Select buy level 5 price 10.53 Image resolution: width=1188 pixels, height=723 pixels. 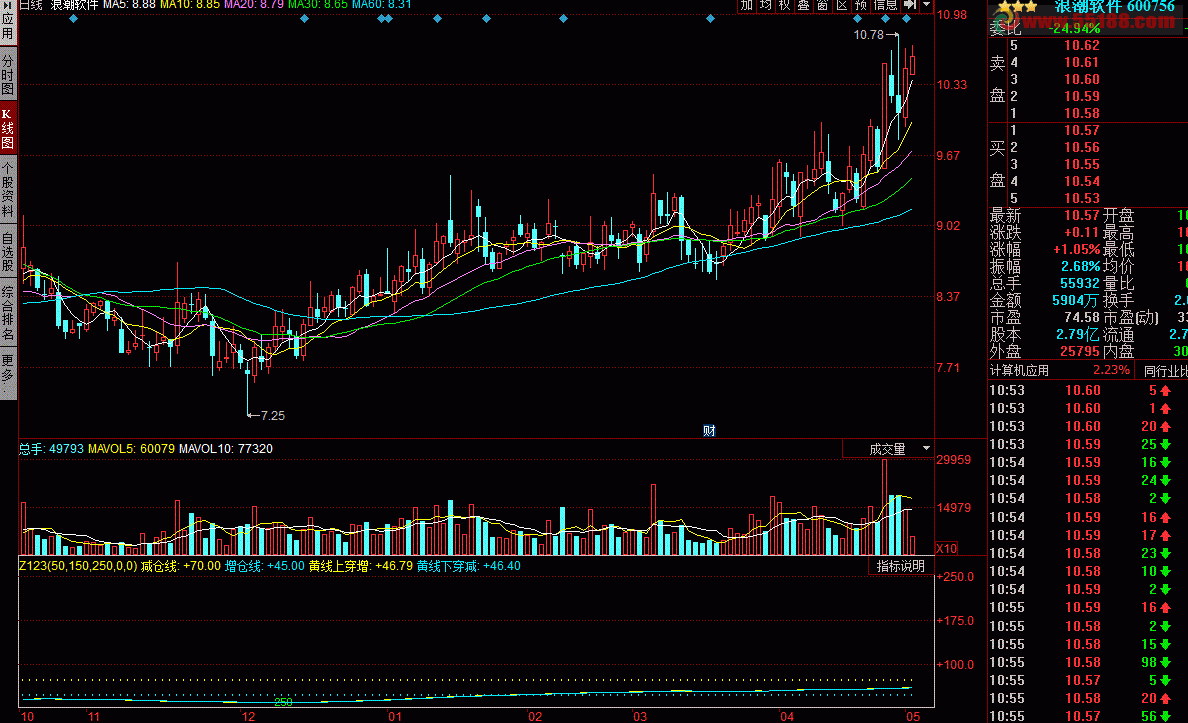(1081, 199)
